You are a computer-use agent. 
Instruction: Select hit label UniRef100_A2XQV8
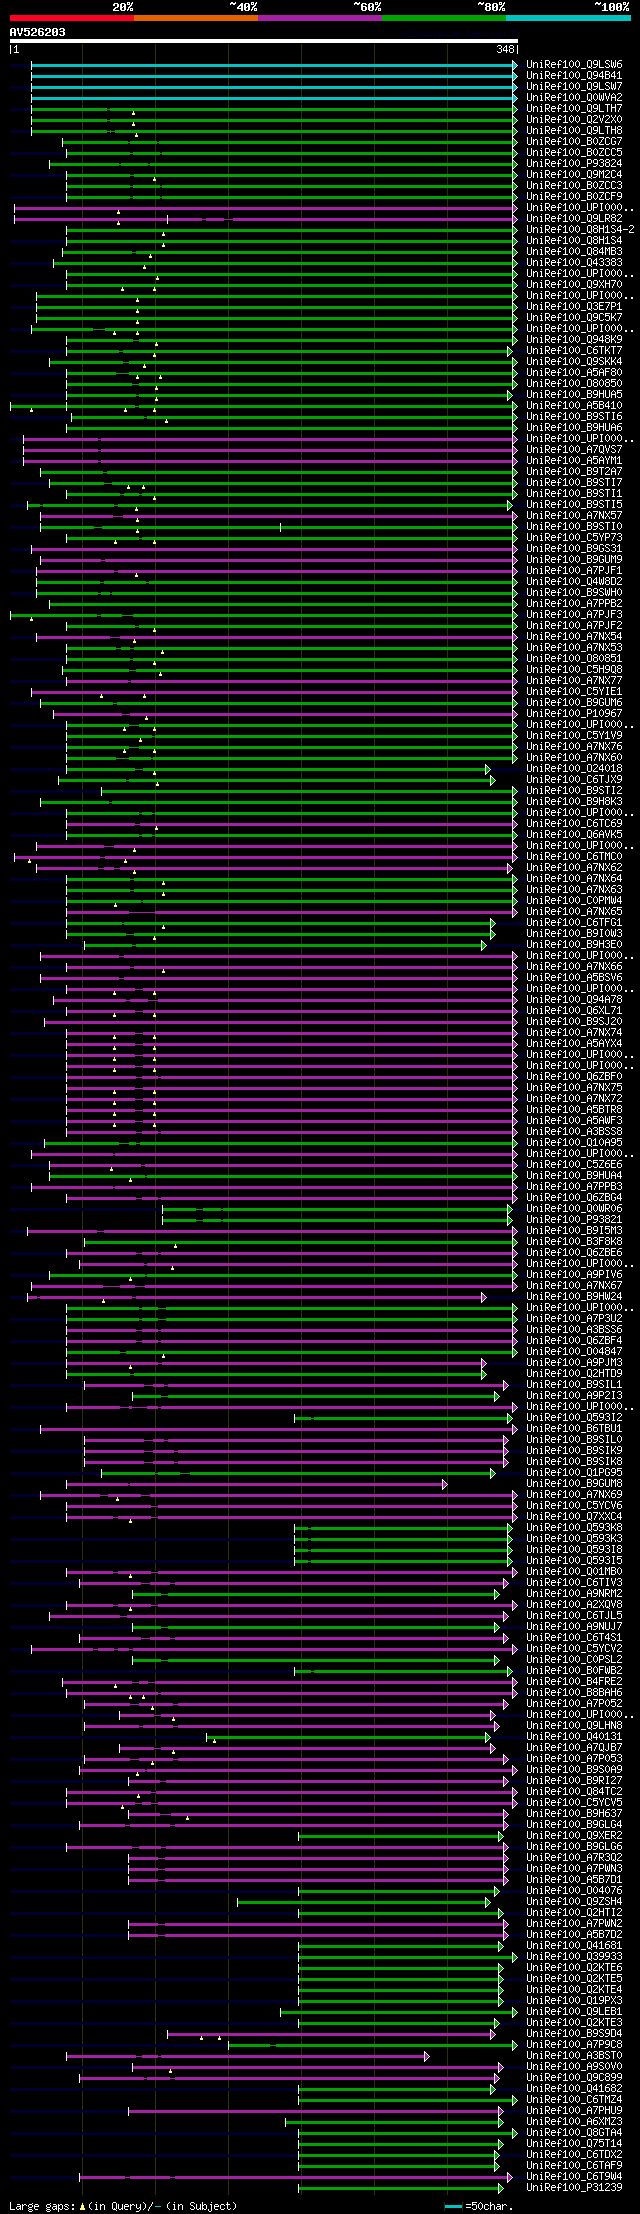point(574,1605)
